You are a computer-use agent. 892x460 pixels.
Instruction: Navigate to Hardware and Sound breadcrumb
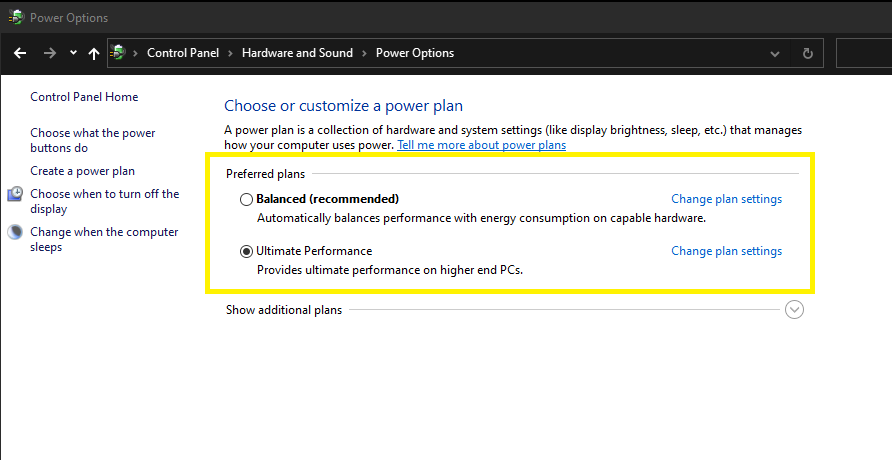pyautogui.click(x=297, y=53)
